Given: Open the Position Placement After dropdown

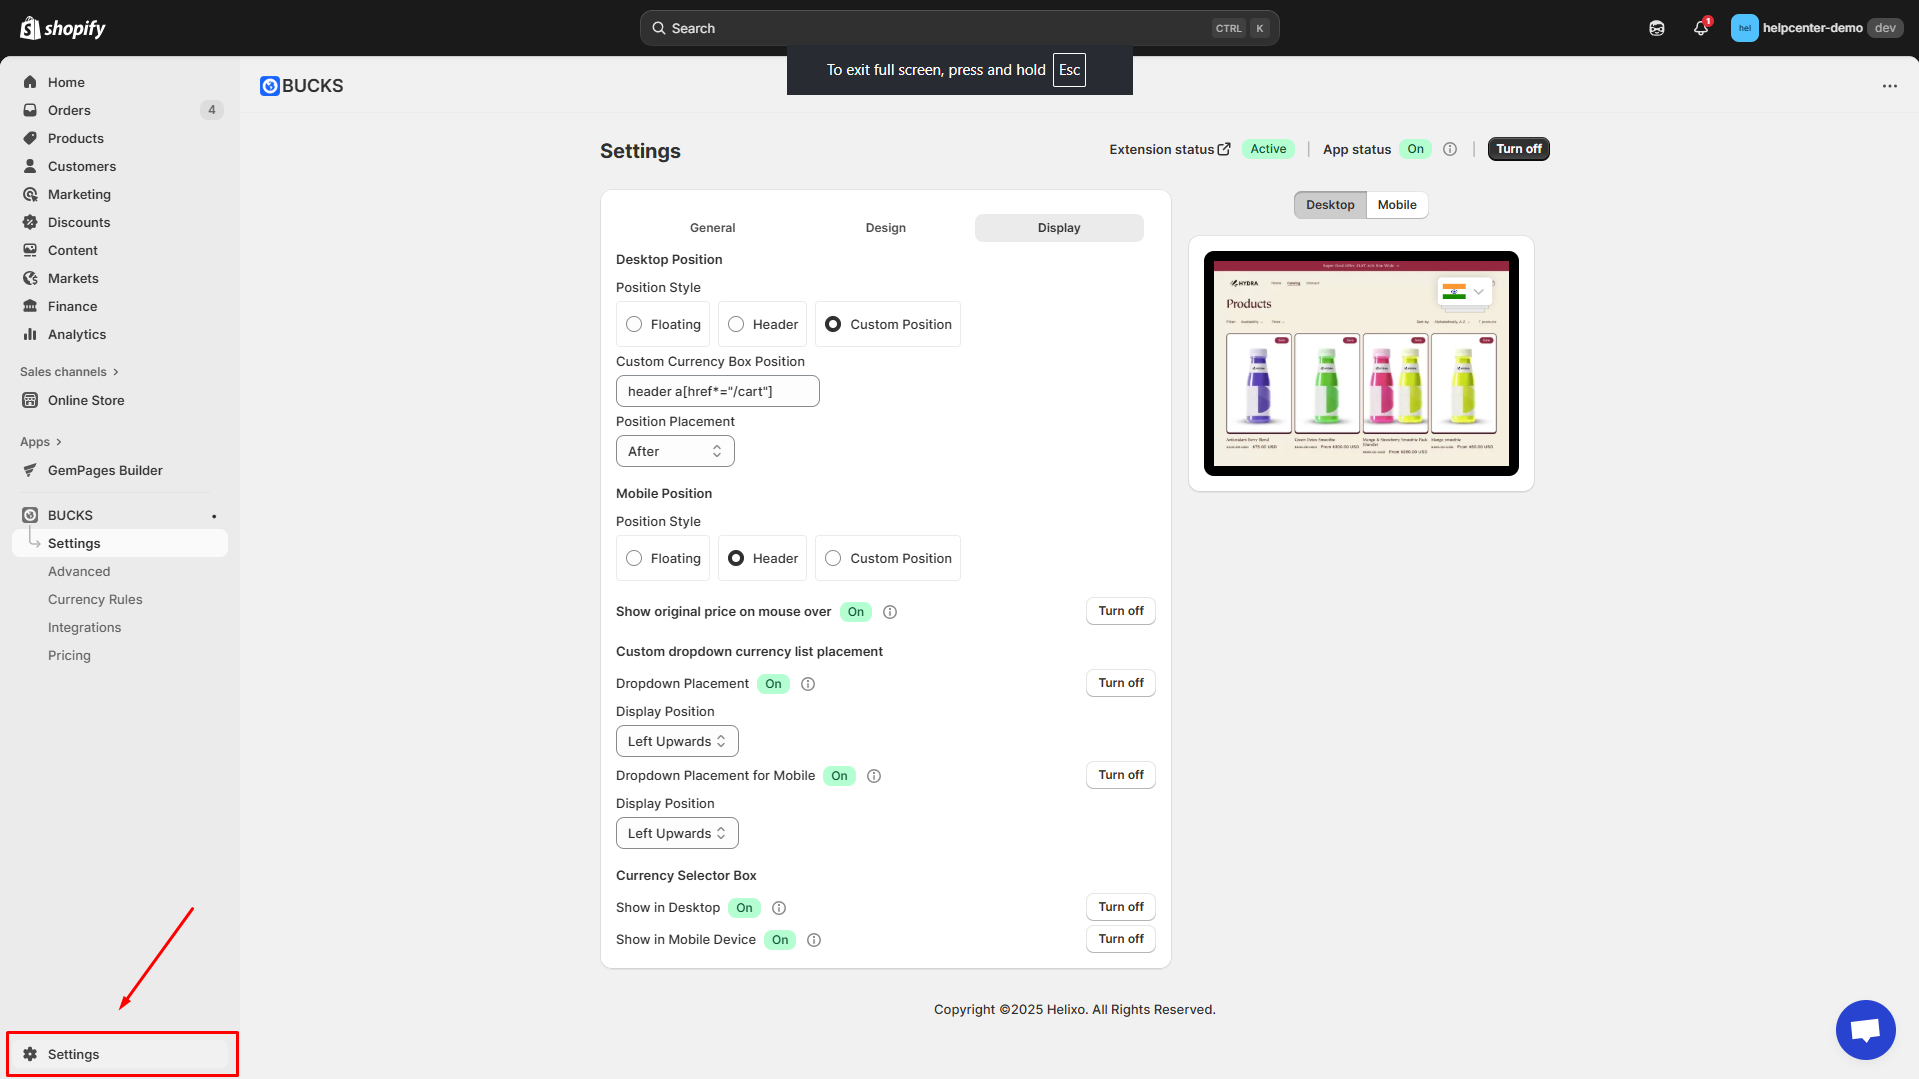Looking at the screenshot, I should click(x=675, y=451).
